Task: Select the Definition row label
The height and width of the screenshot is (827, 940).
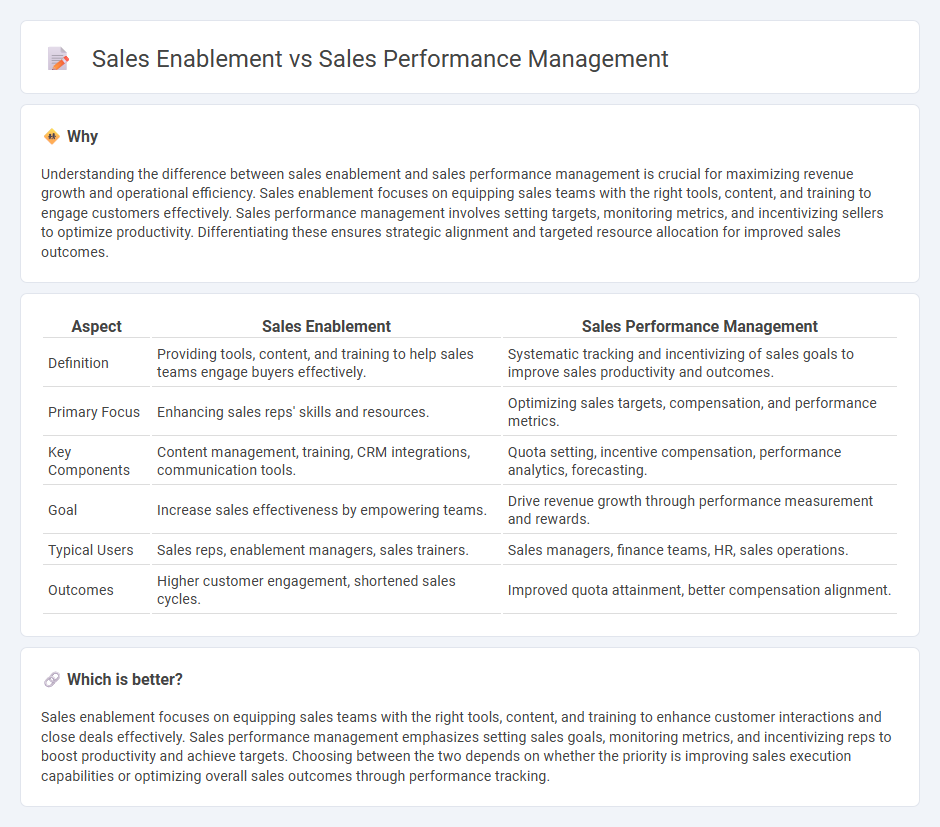Action: pyautogui.click(x=79, y=363)
